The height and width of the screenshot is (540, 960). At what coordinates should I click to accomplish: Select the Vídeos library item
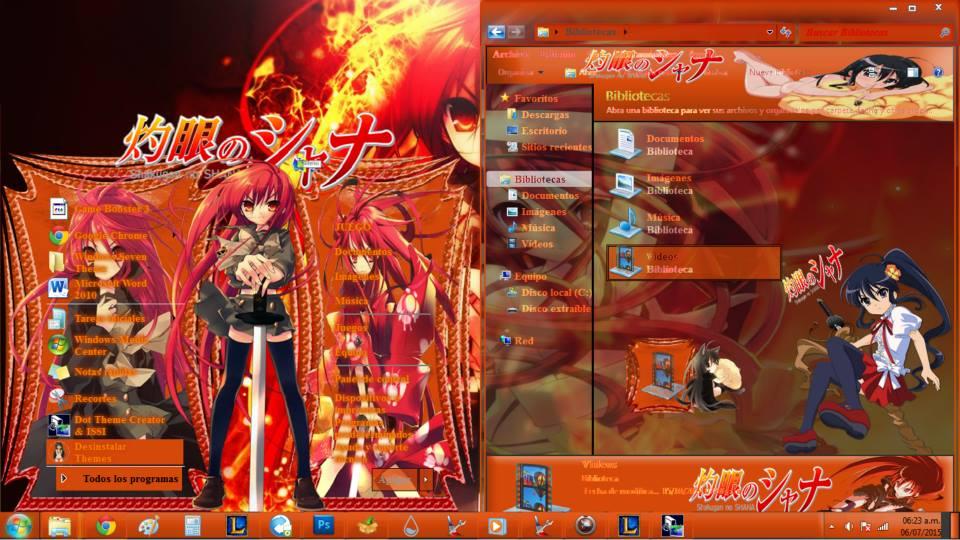[x=693, y=263]
